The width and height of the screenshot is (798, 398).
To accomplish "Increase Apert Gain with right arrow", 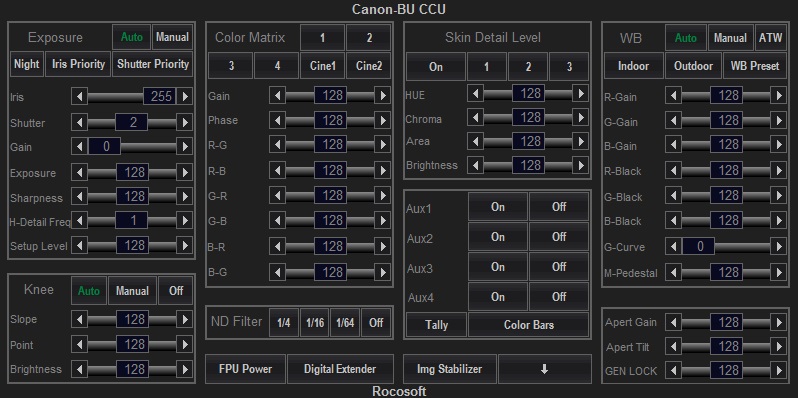I will (778, 322).
